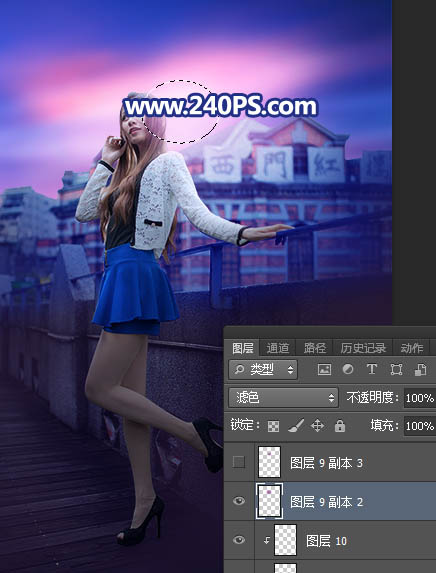436x573 pixels.
Task: Select 图层 9 副本 2 layer thumbnail
Action: (x=269, y=501)
